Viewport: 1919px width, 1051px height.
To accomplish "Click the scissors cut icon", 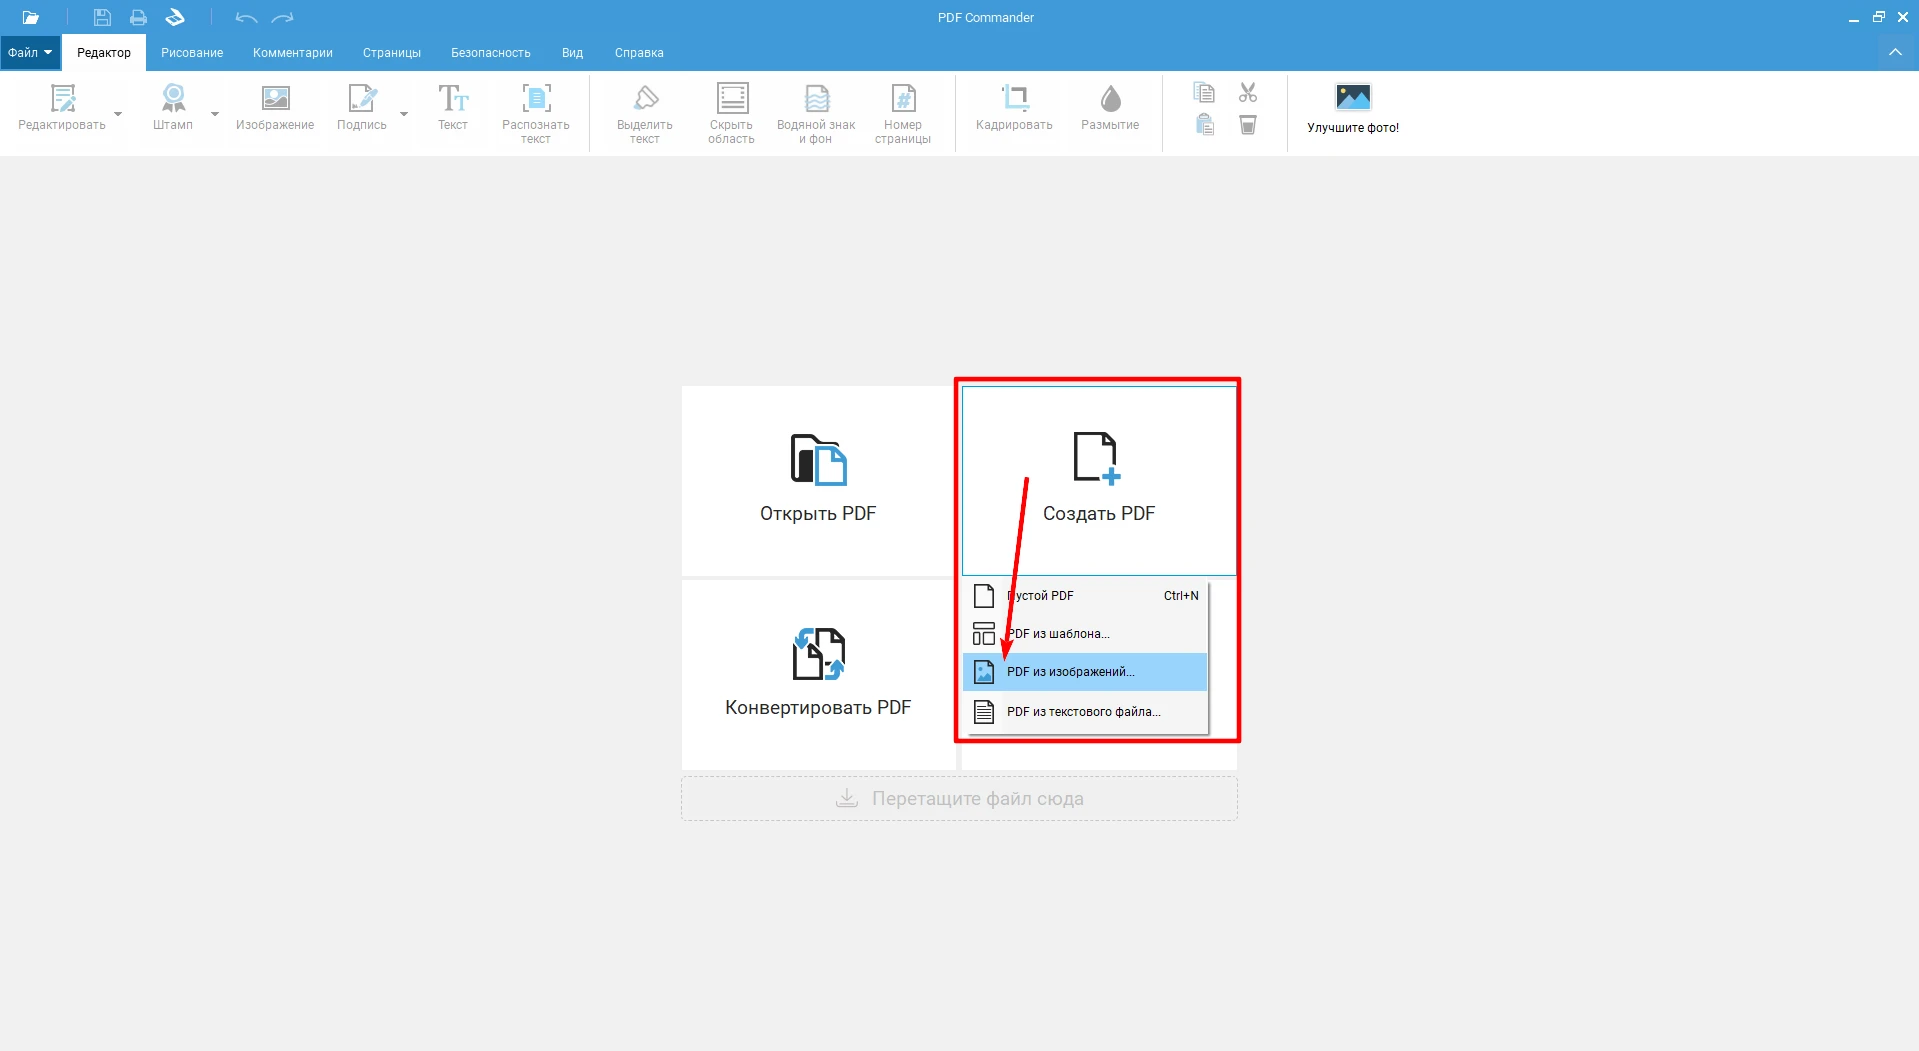I will point(1248,93).
